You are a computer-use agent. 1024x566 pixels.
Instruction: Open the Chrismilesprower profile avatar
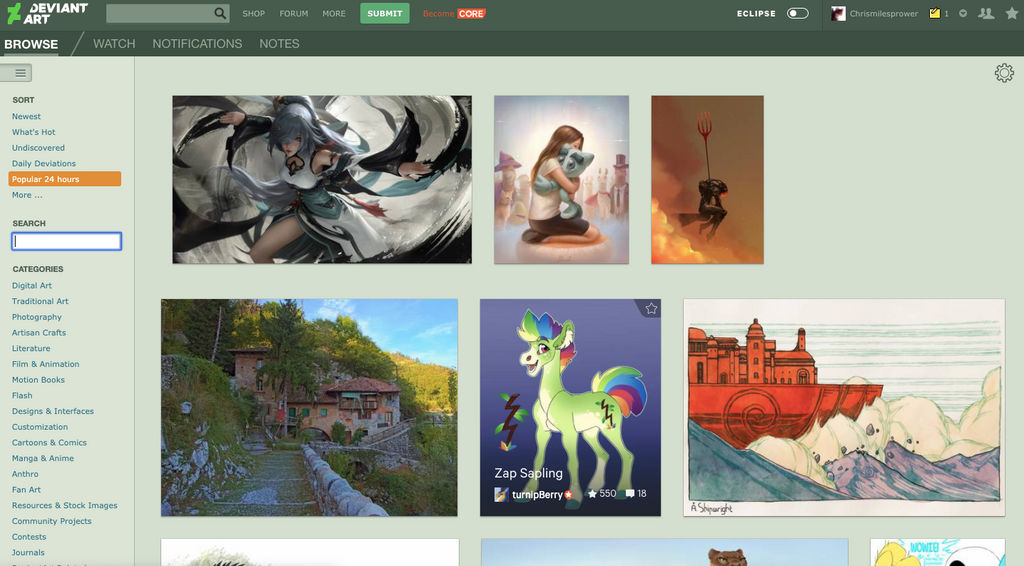(x=838, y=13)
